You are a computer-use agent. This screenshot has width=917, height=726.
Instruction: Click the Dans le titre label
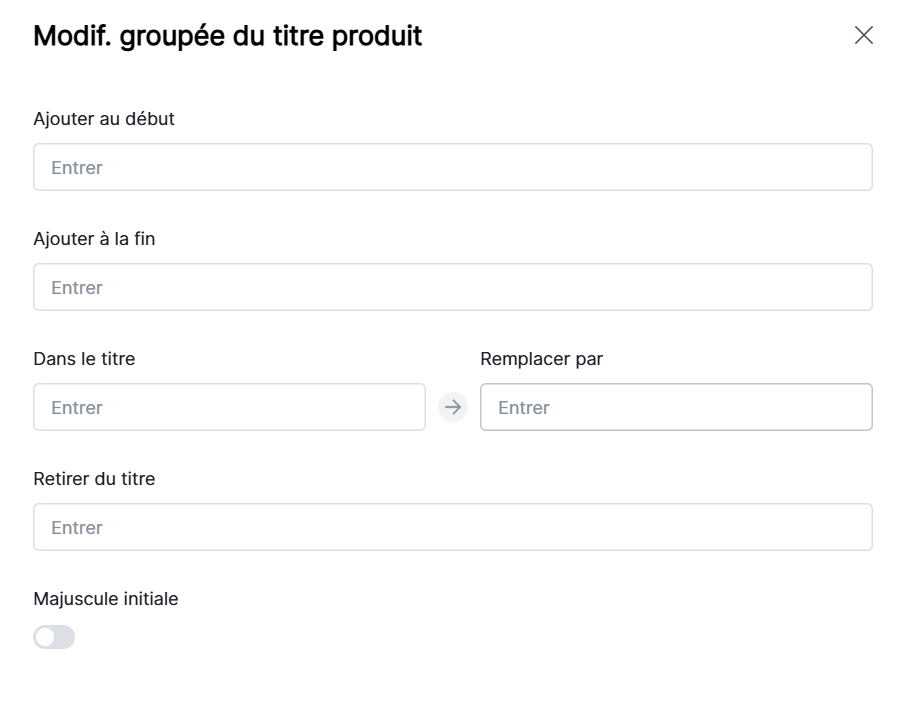(x=84, y=359)
